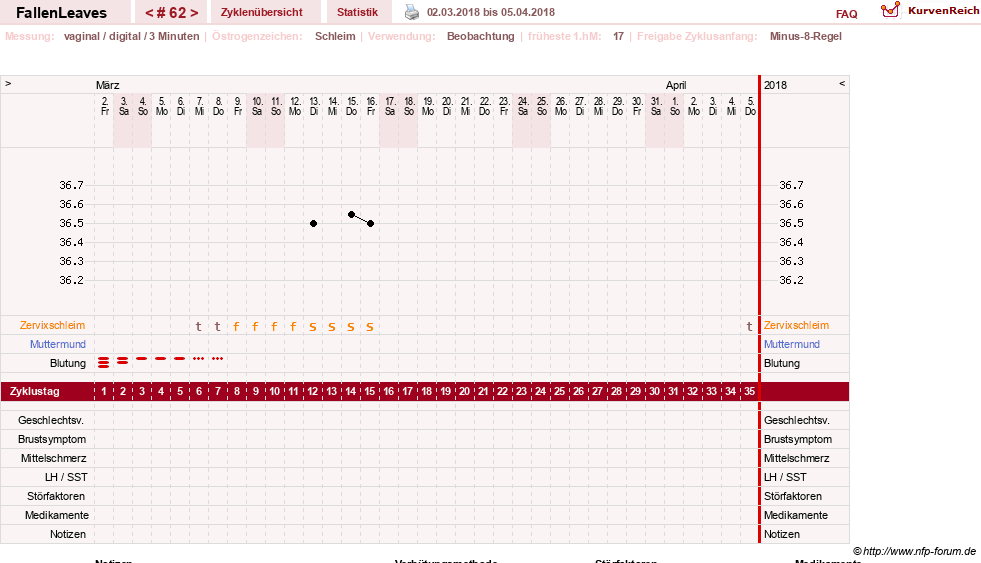Click the Notizen label right of the red line
Screen dimensions: 981x563
(x=781, y=534)
